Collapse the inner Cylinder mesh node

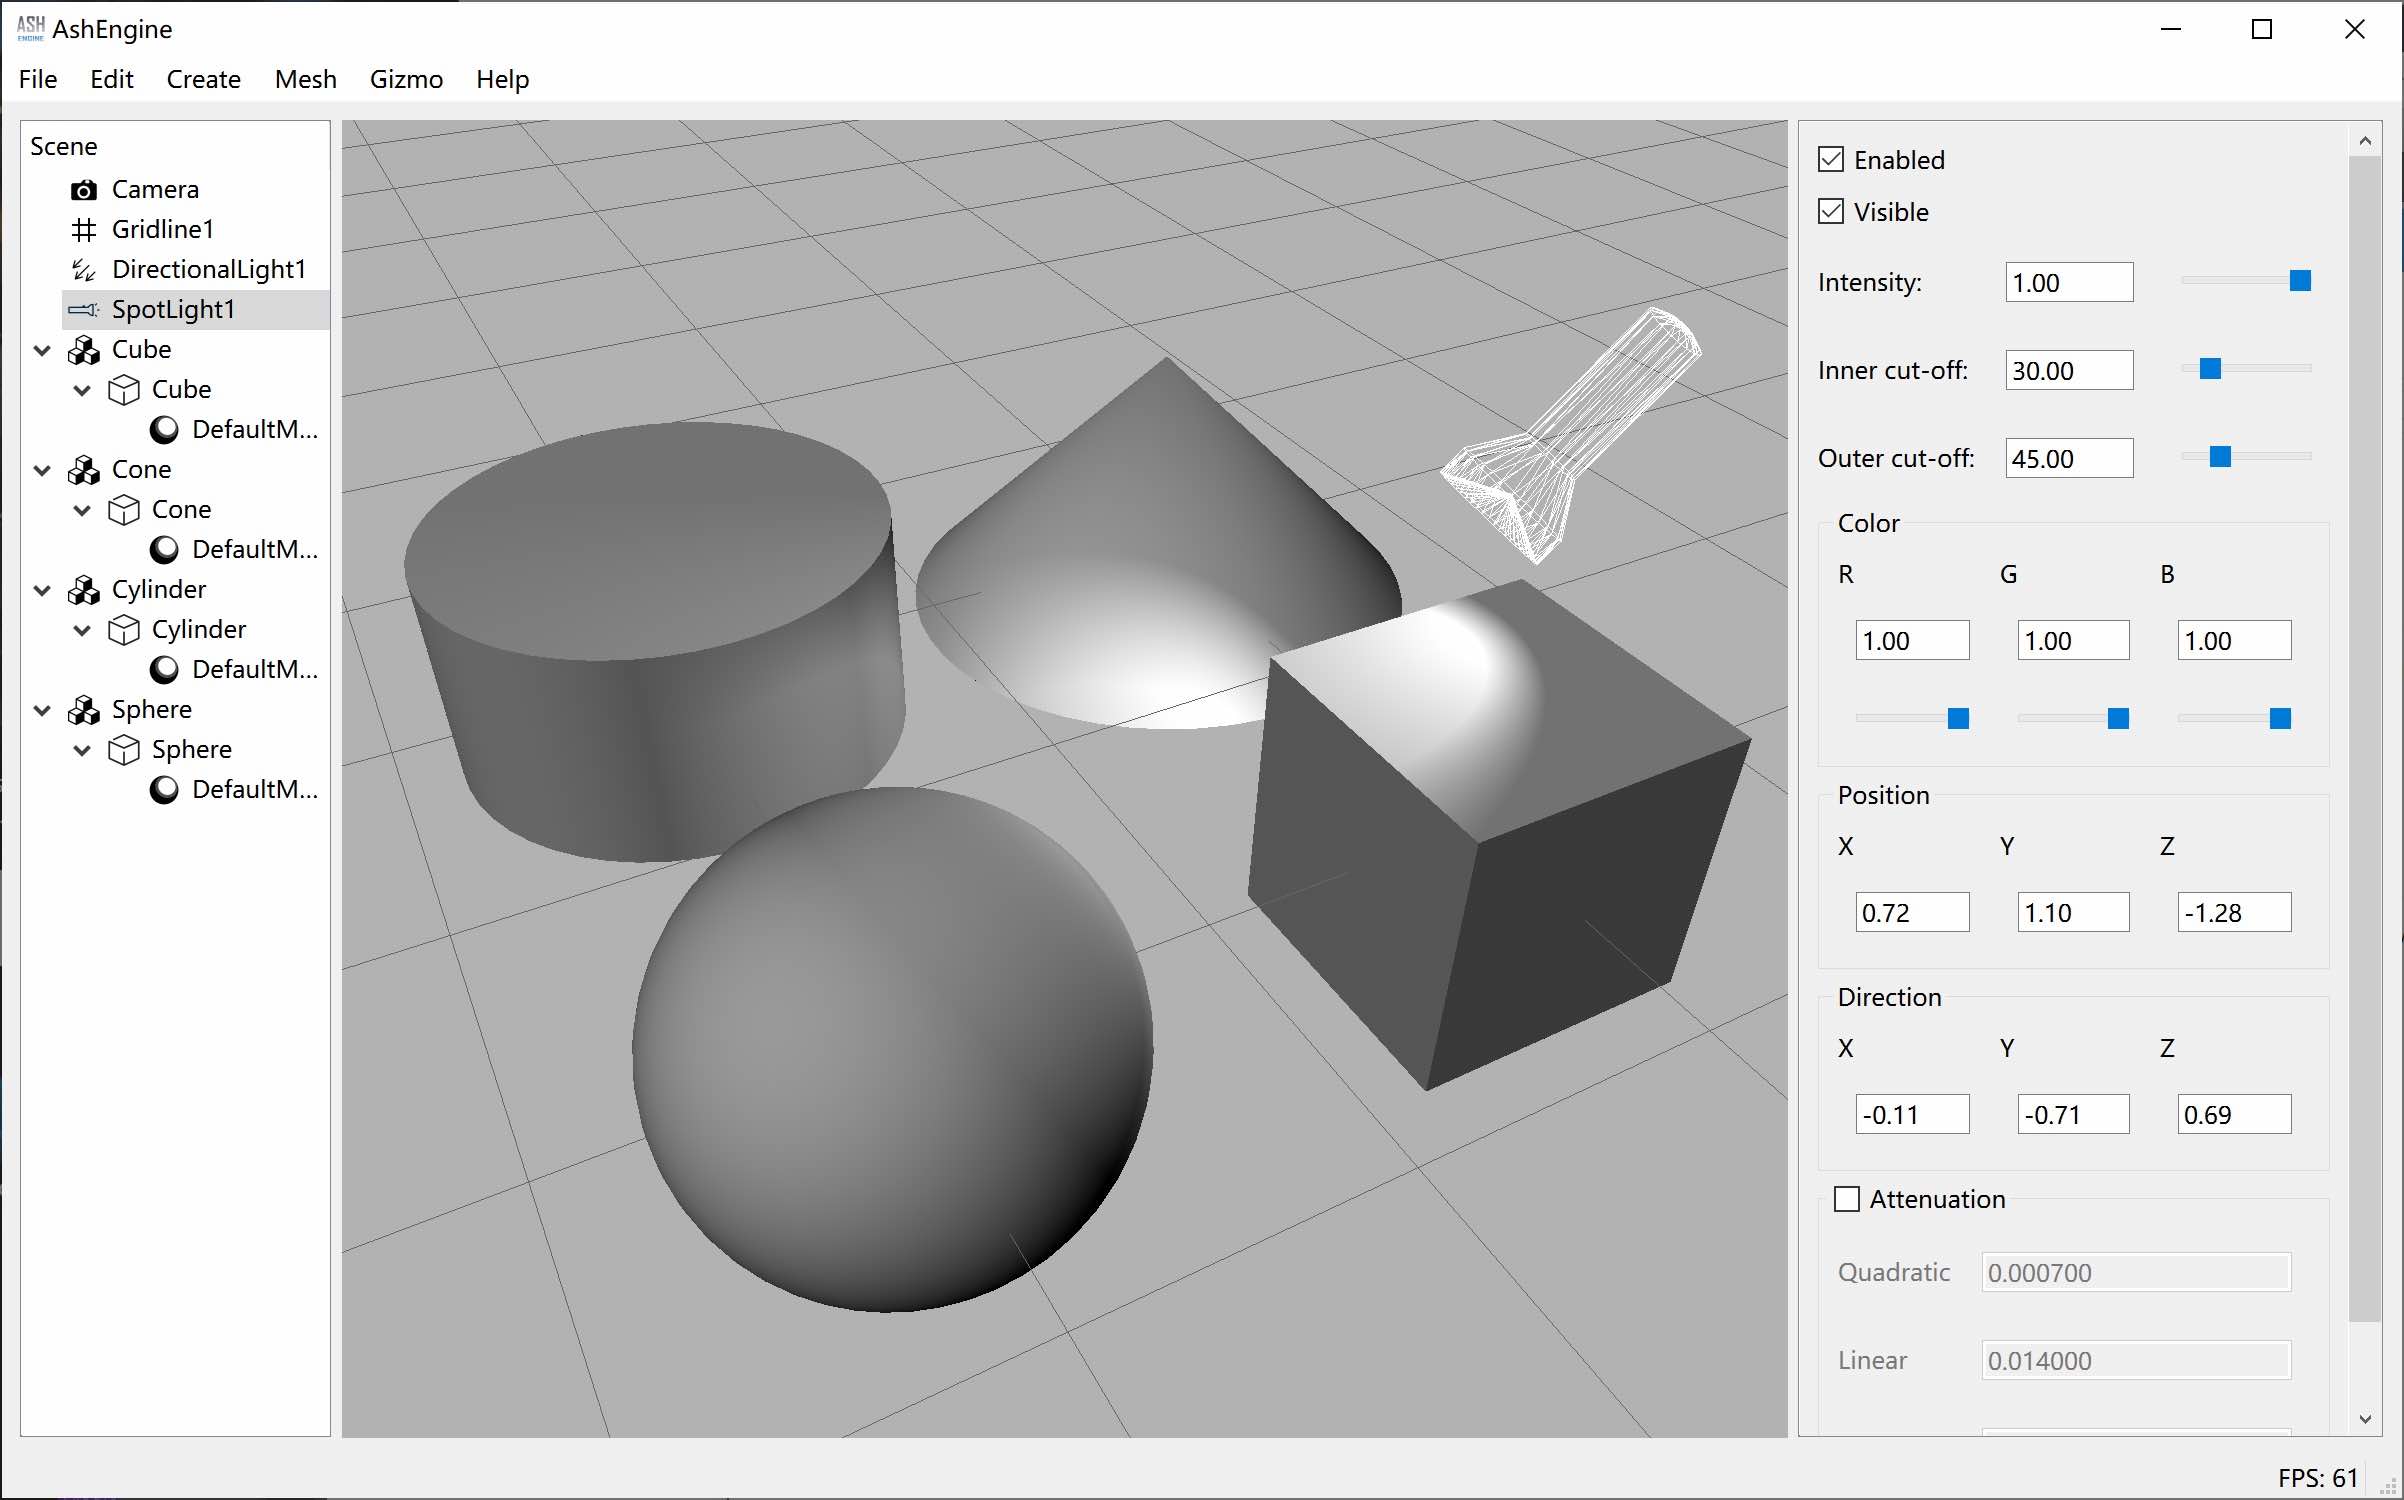click(82, 630)
